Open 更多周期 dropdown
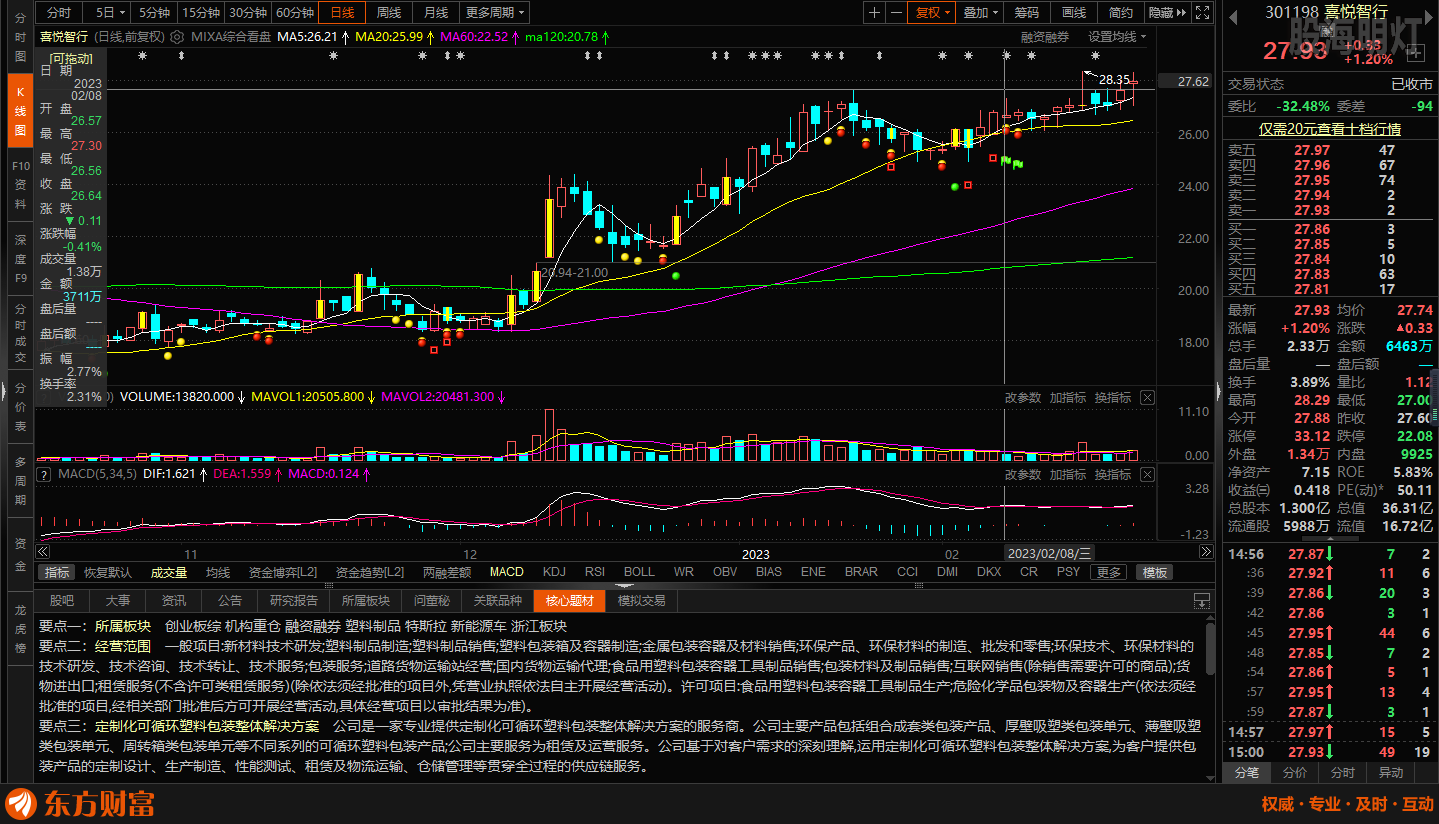This screenshot has width=1439, height=824. click(x=496, y=12)
